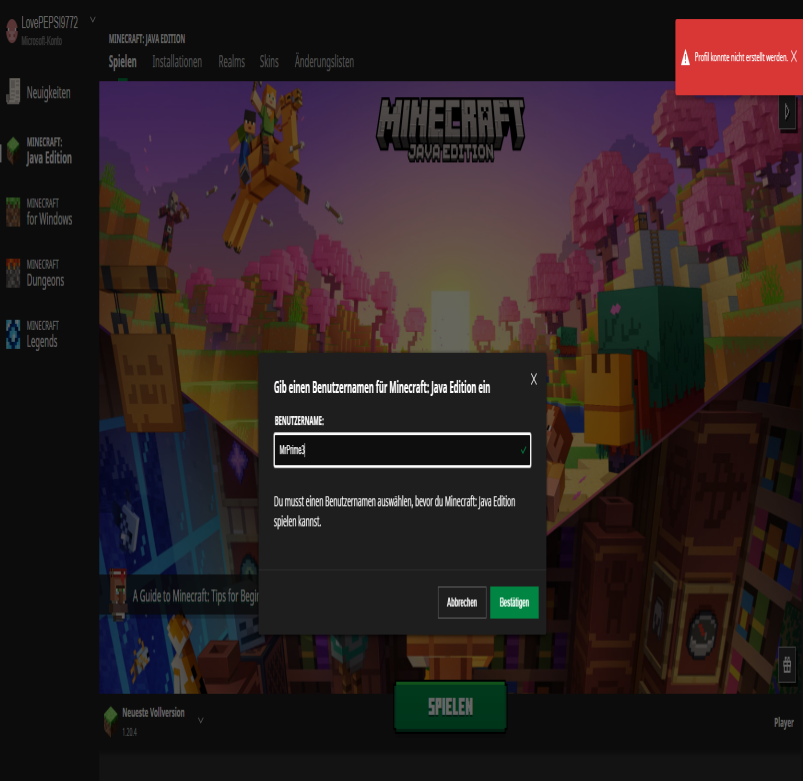Open the Änderungslisten tab
Screen dimensions: 803x781
click(324, 62)
